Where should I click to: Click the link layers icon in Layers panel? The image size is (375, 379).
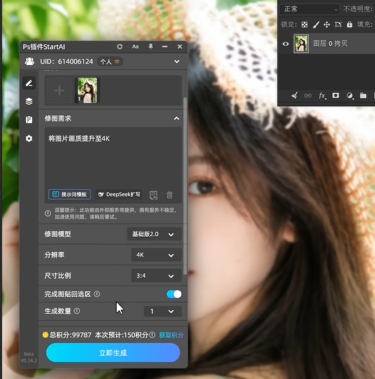tap(308, 96)
